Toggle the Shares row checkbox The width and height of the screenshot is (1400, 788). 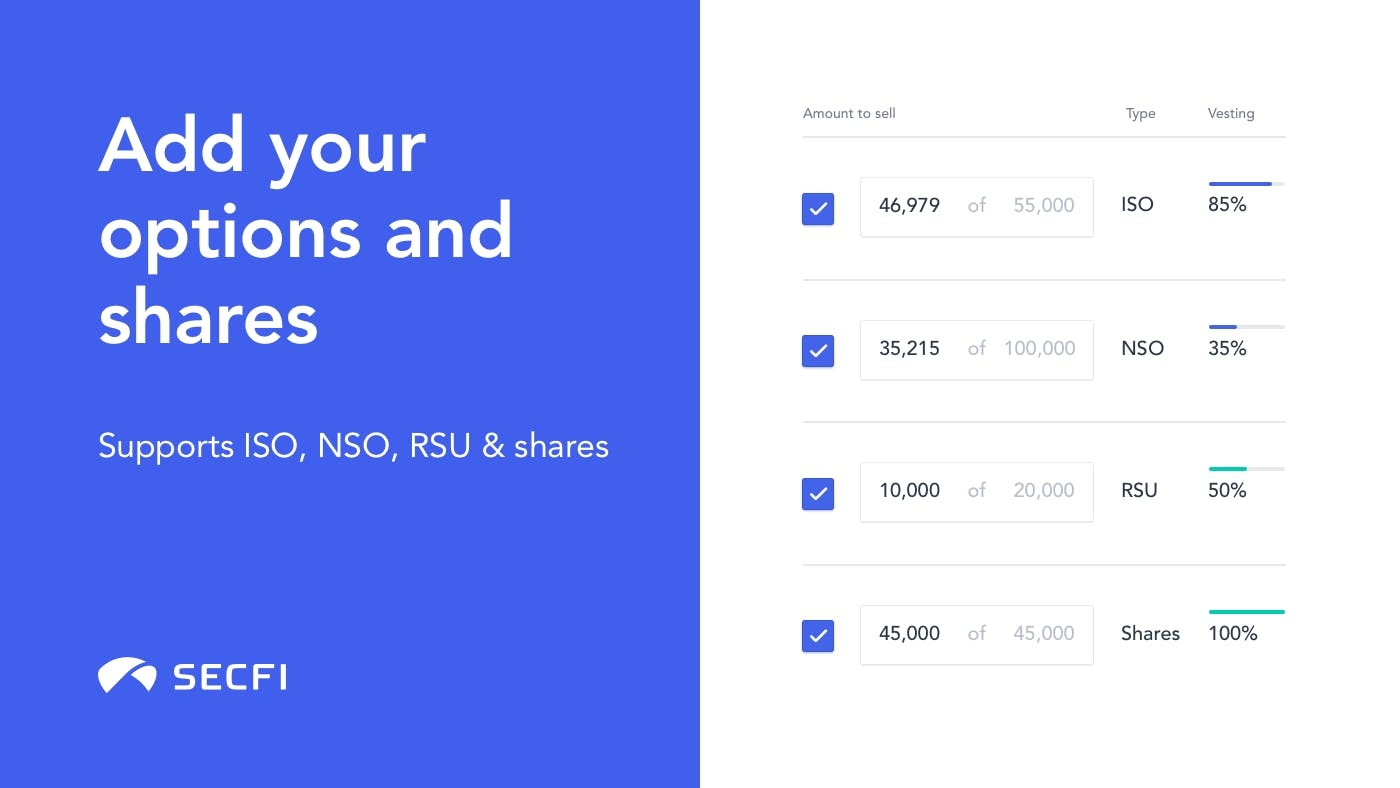[x=818, y=636]
